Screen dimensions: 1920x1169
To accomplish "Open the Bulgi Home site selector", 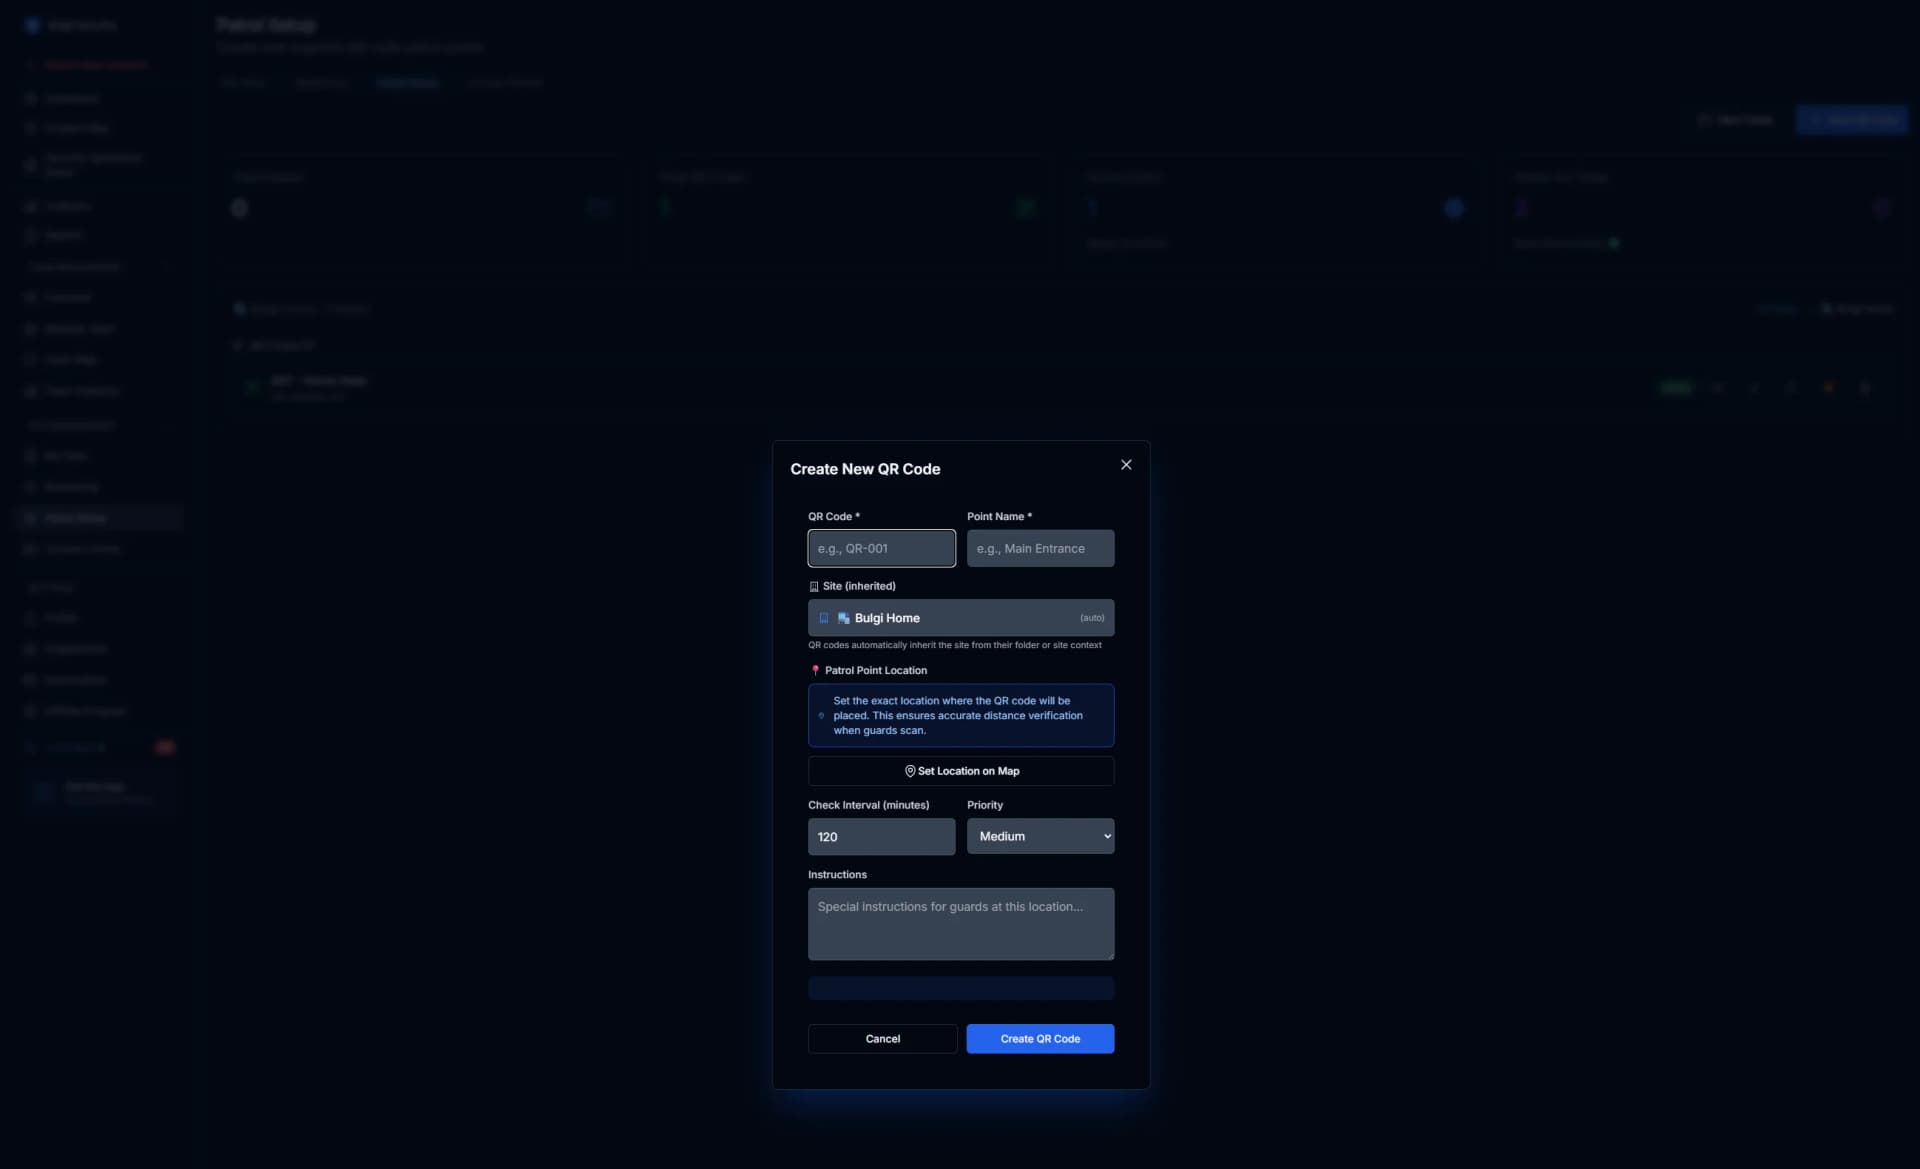I will pos(960,618).
